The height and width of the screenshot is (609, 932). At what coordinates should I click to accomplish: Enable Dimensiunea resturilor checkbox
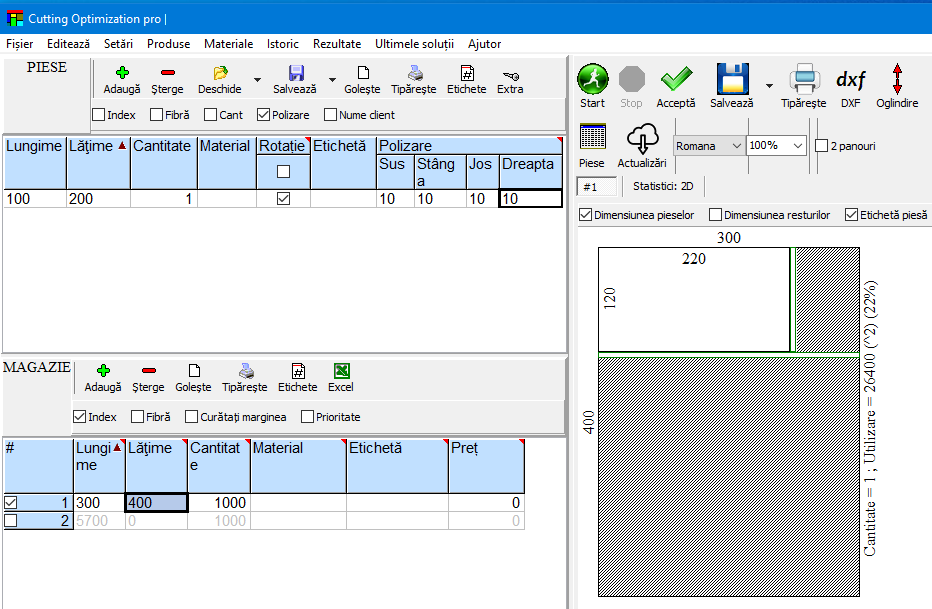pyautogui.click(x=716, y=215)
